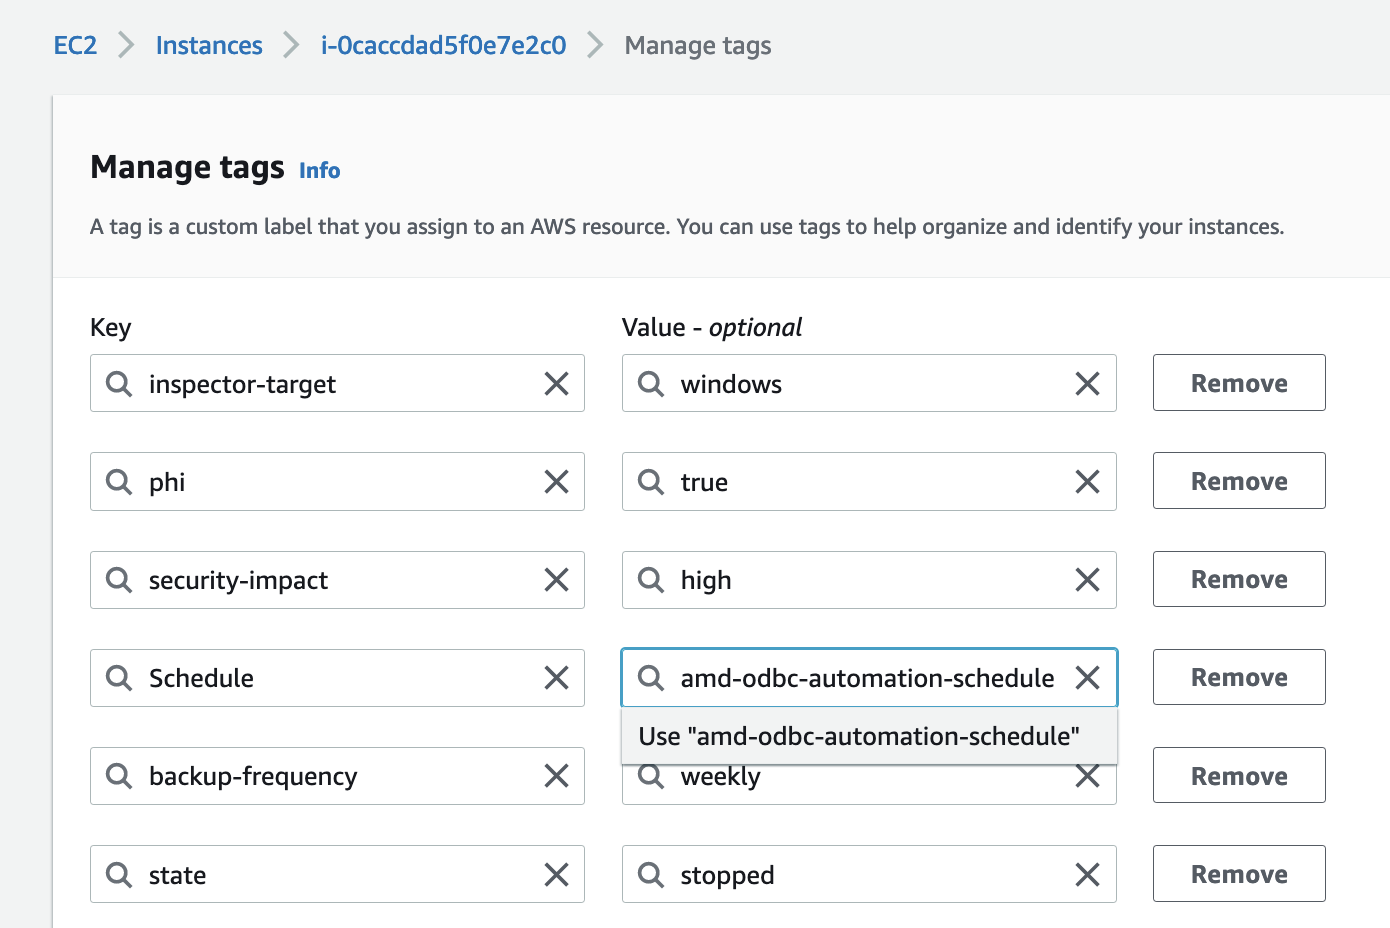The width and height of the screenshot is (1390, 928).
Task: Clear the amd-odbc-automation-schedule value
Action: [x=1087, y=678]
